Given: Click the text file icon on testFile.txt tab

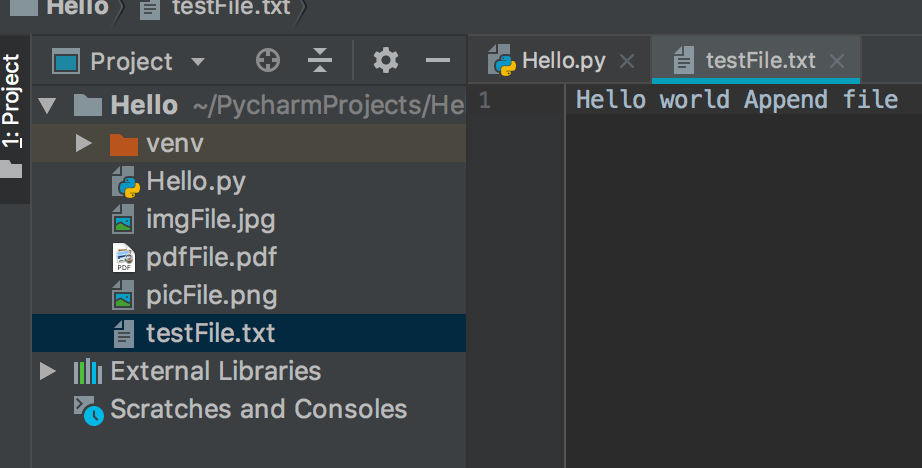Looking at the screenshot, I should pyautogui.click(x=683, y=60).
